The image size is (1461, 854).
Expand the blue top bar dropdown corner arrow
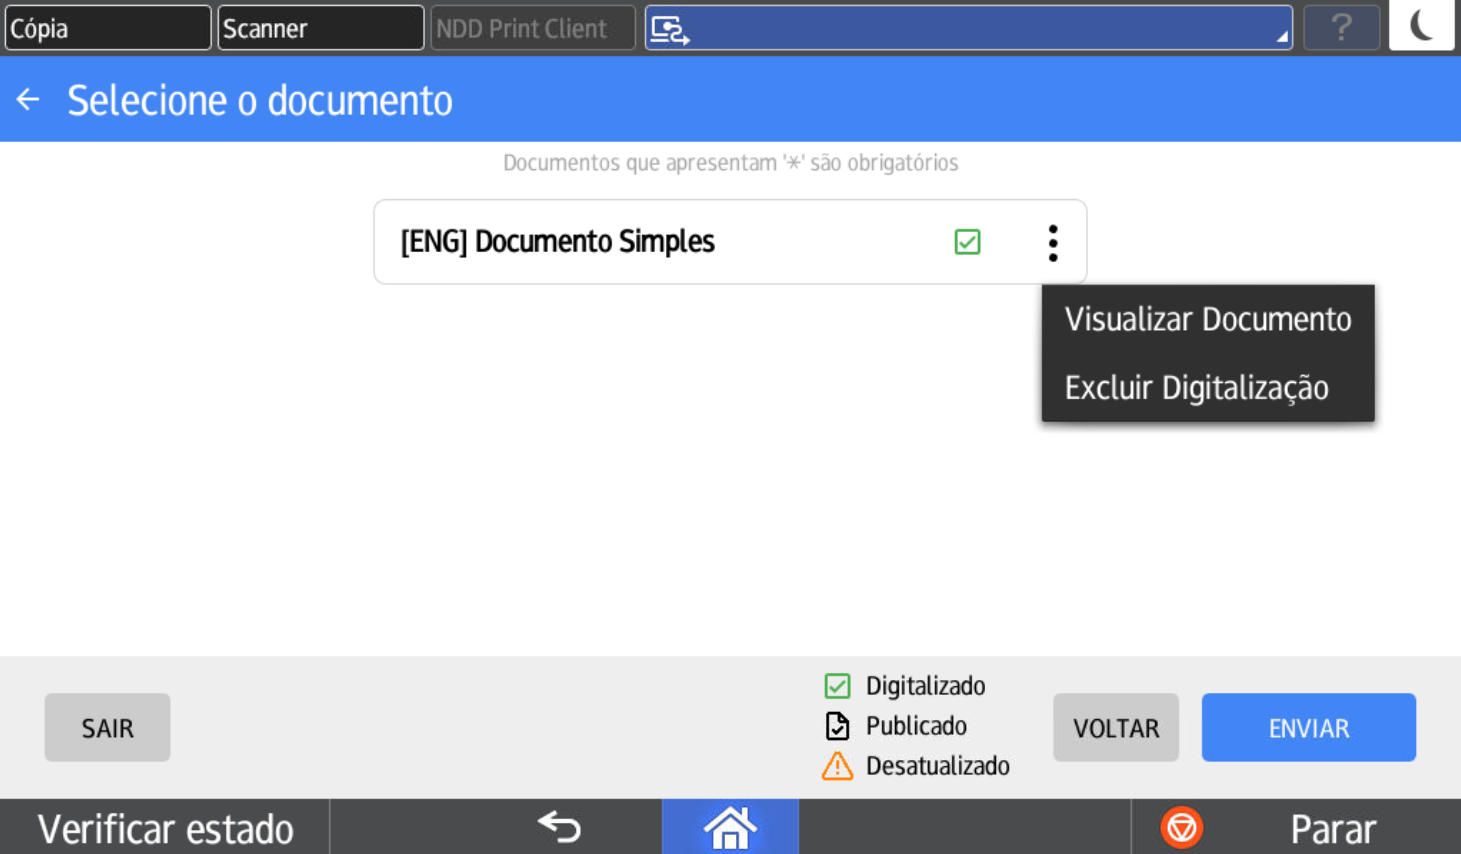[1281, 37]
